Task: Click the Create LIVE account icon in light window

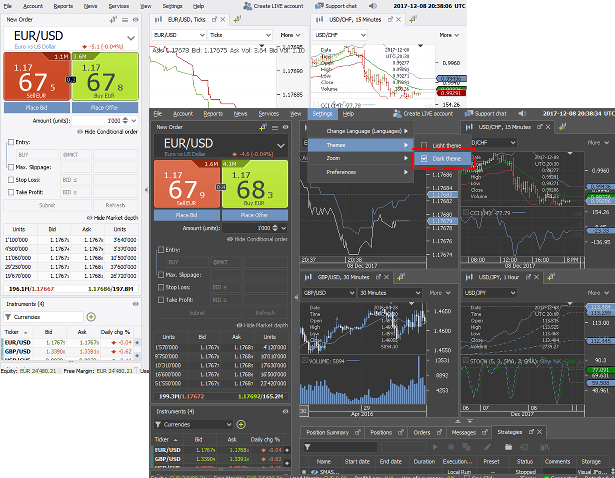Action: (x=246, y=5)
